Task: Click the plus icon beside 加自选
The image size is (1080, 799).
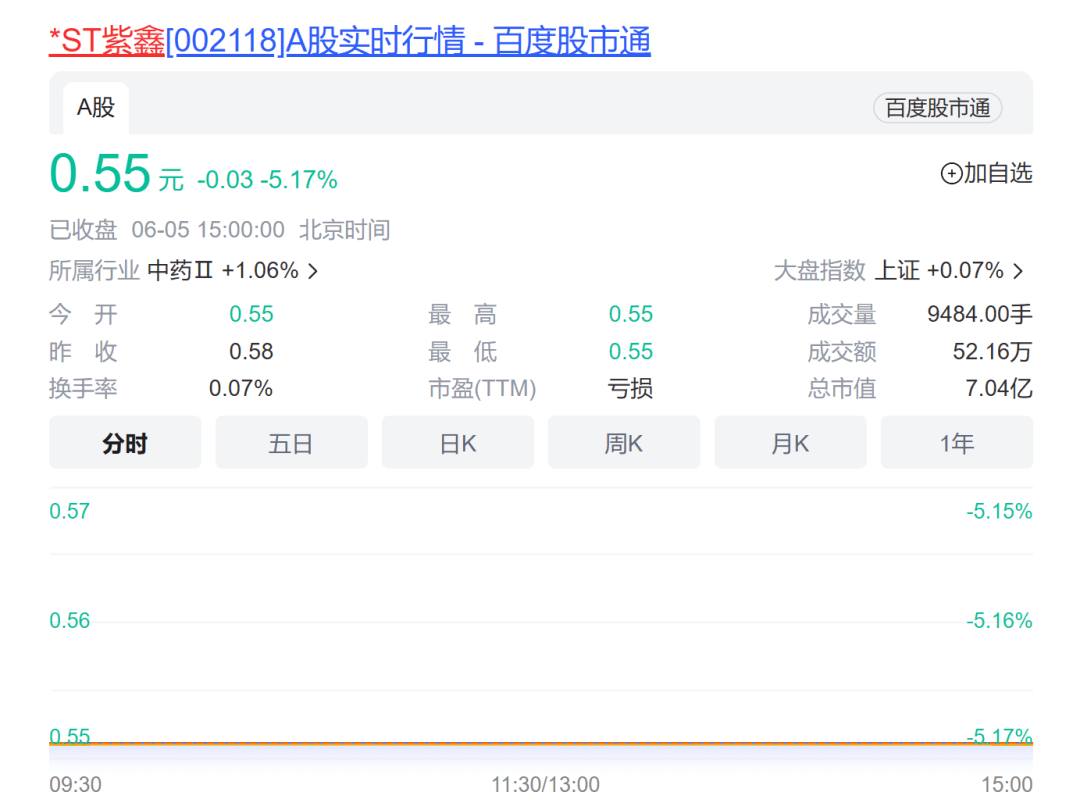Action: (951, 174)
